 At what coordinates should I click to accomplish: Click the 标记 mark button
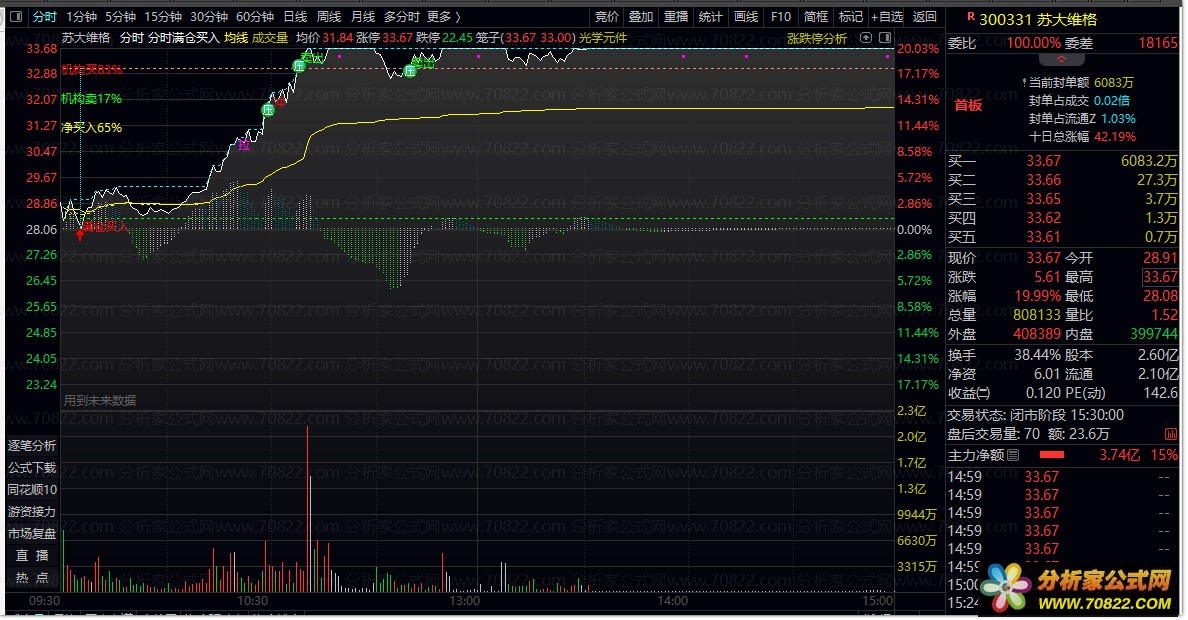[x=850, y=17]
